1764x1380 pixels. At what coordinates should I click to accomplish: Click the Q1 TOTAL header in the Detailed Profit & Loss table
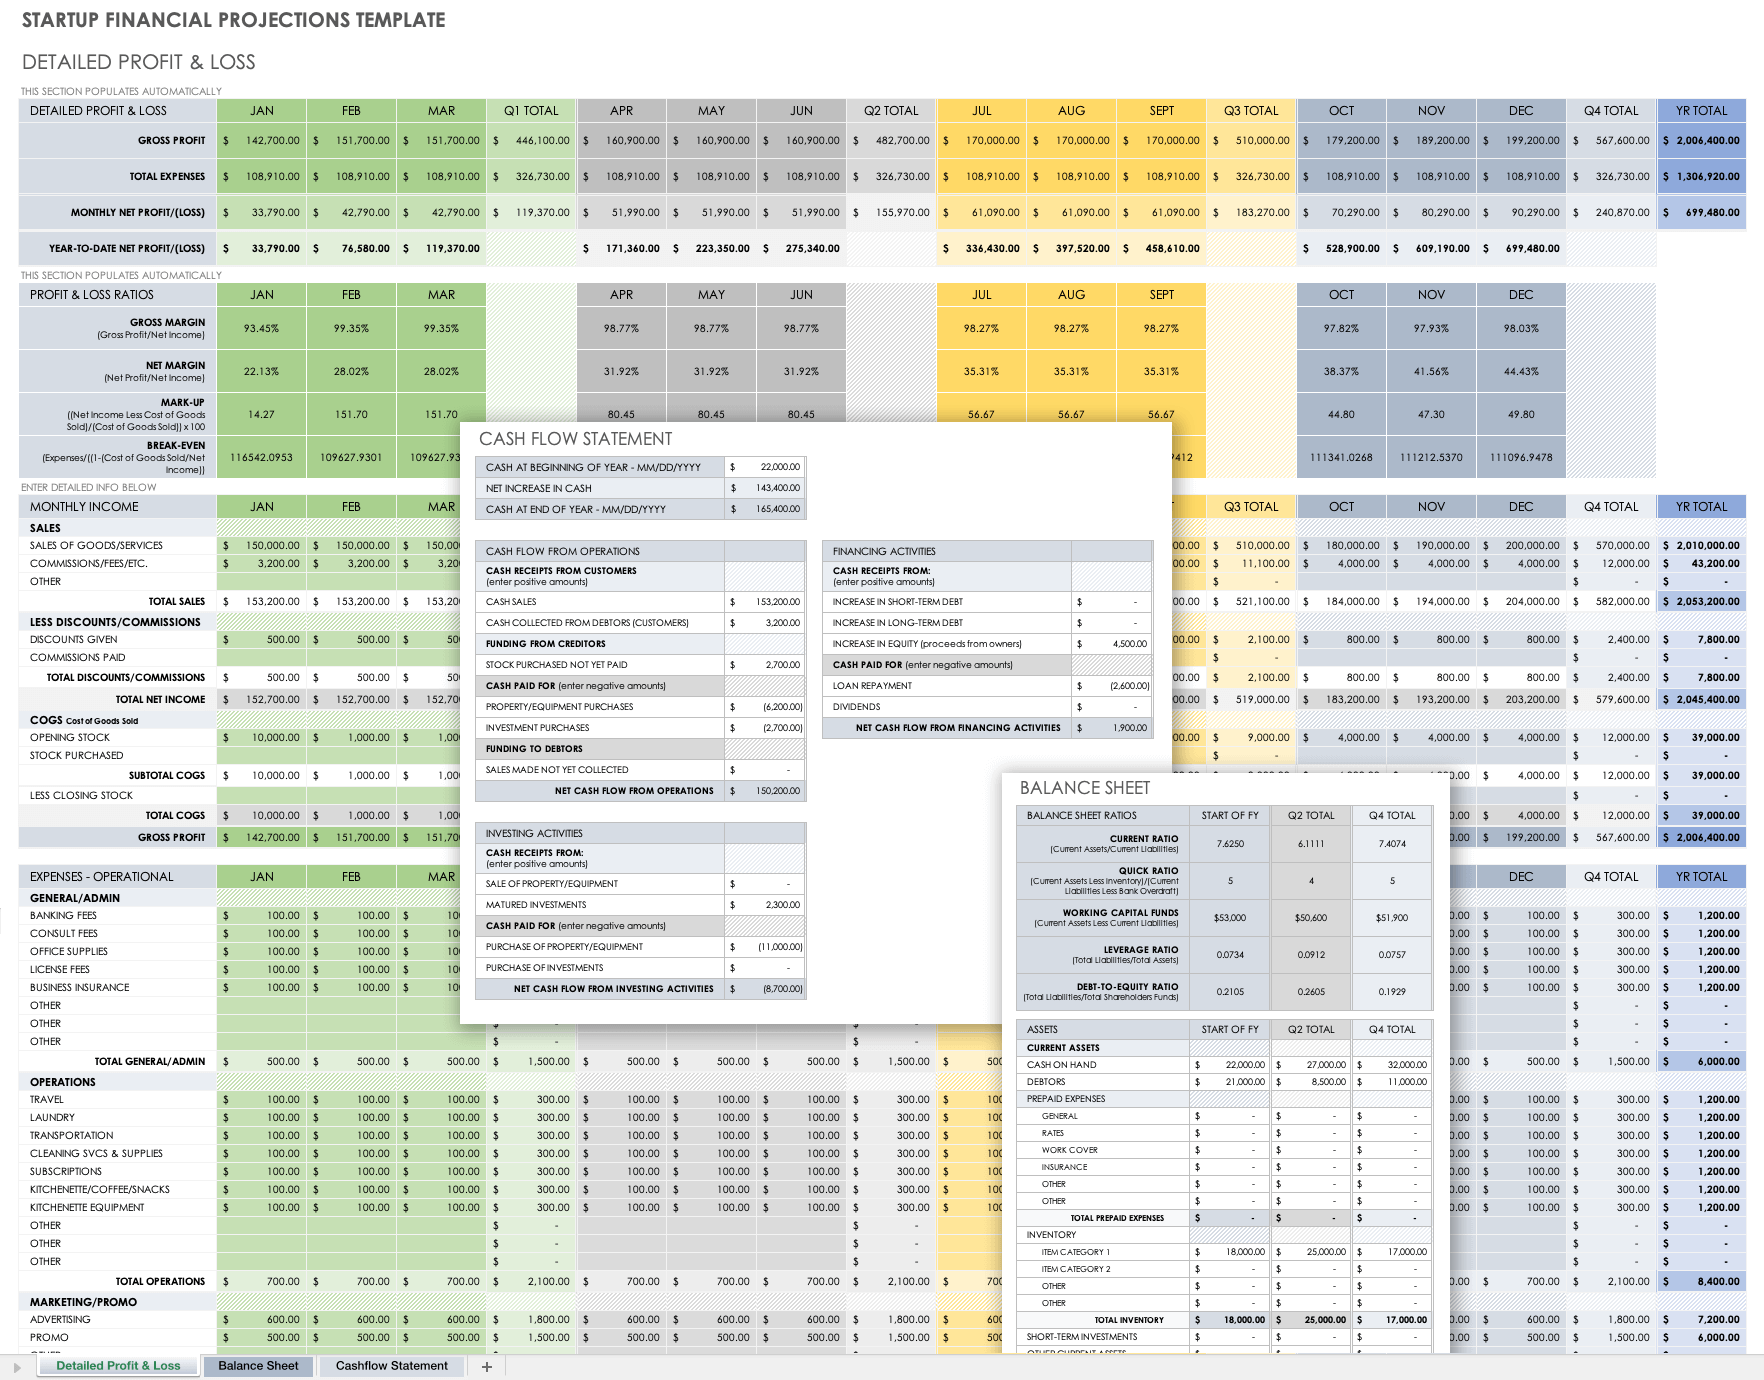coord(531,111)
